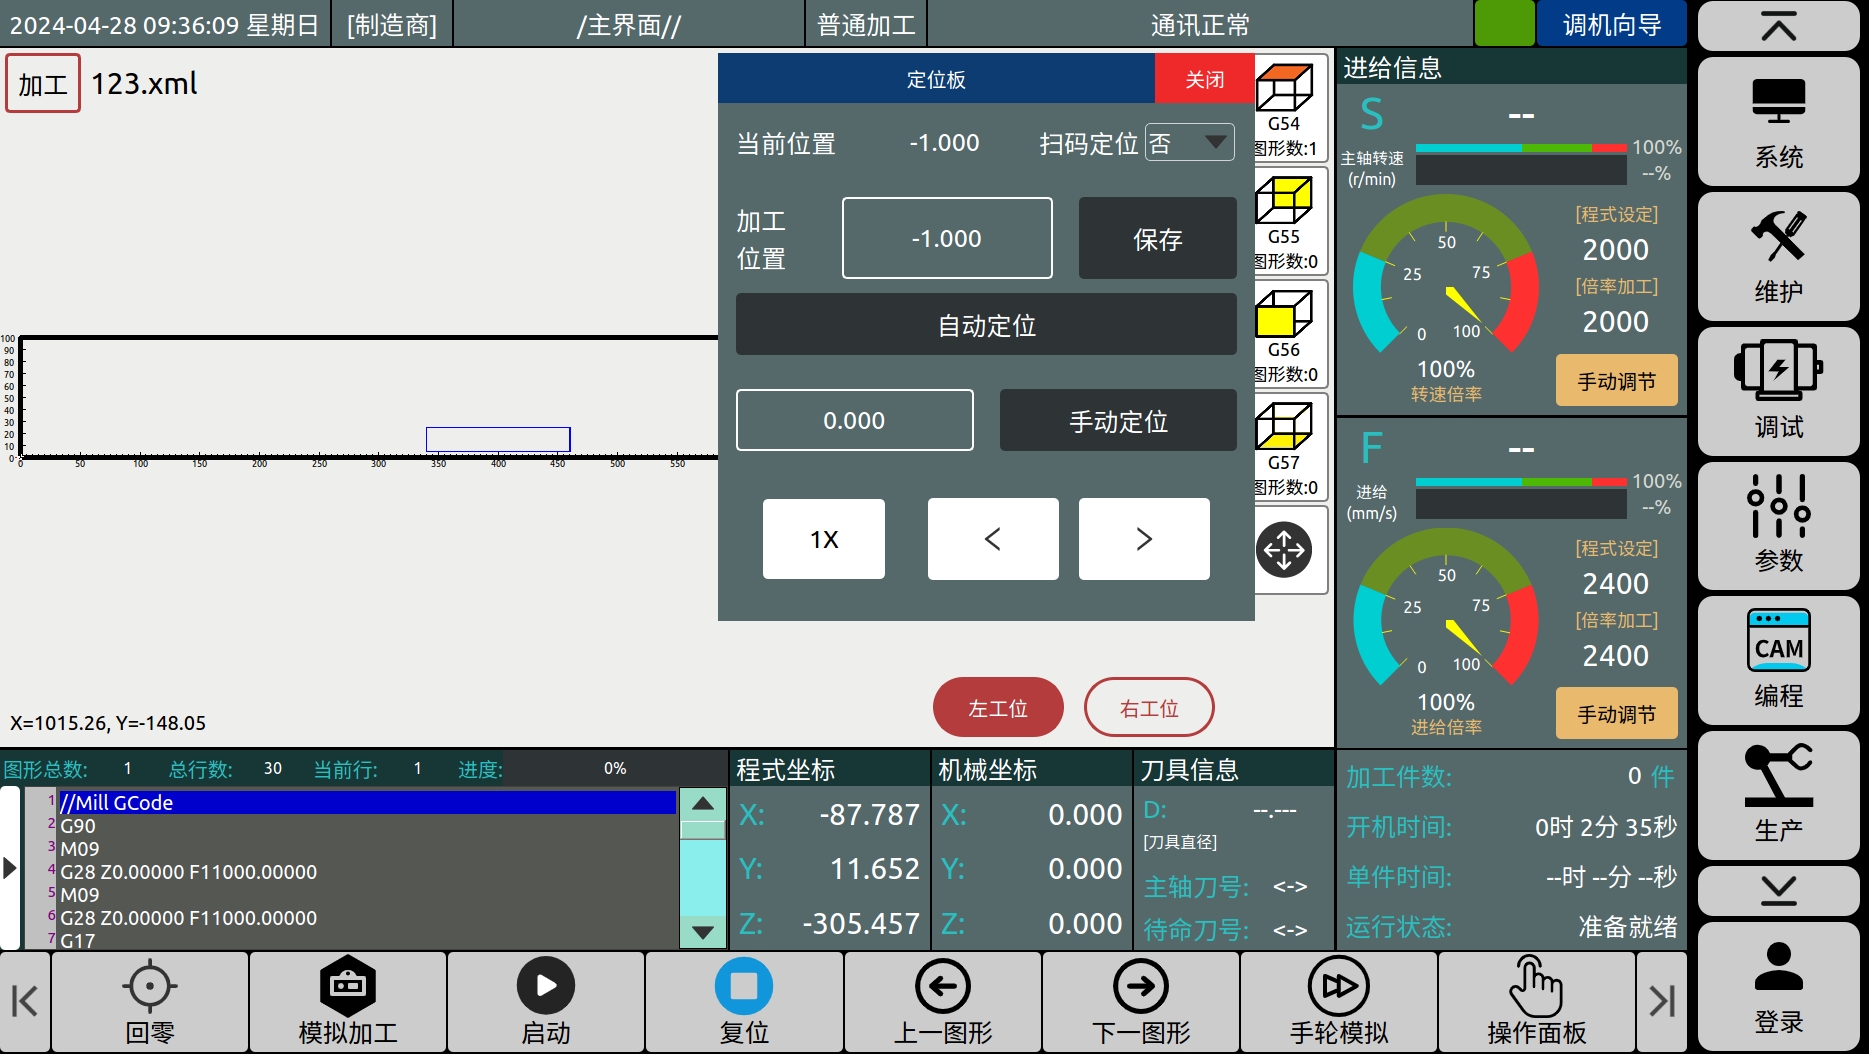Click the move/pan arrows icon
This screenshot has width=1869, height=1054.
tap(1284, 549)
